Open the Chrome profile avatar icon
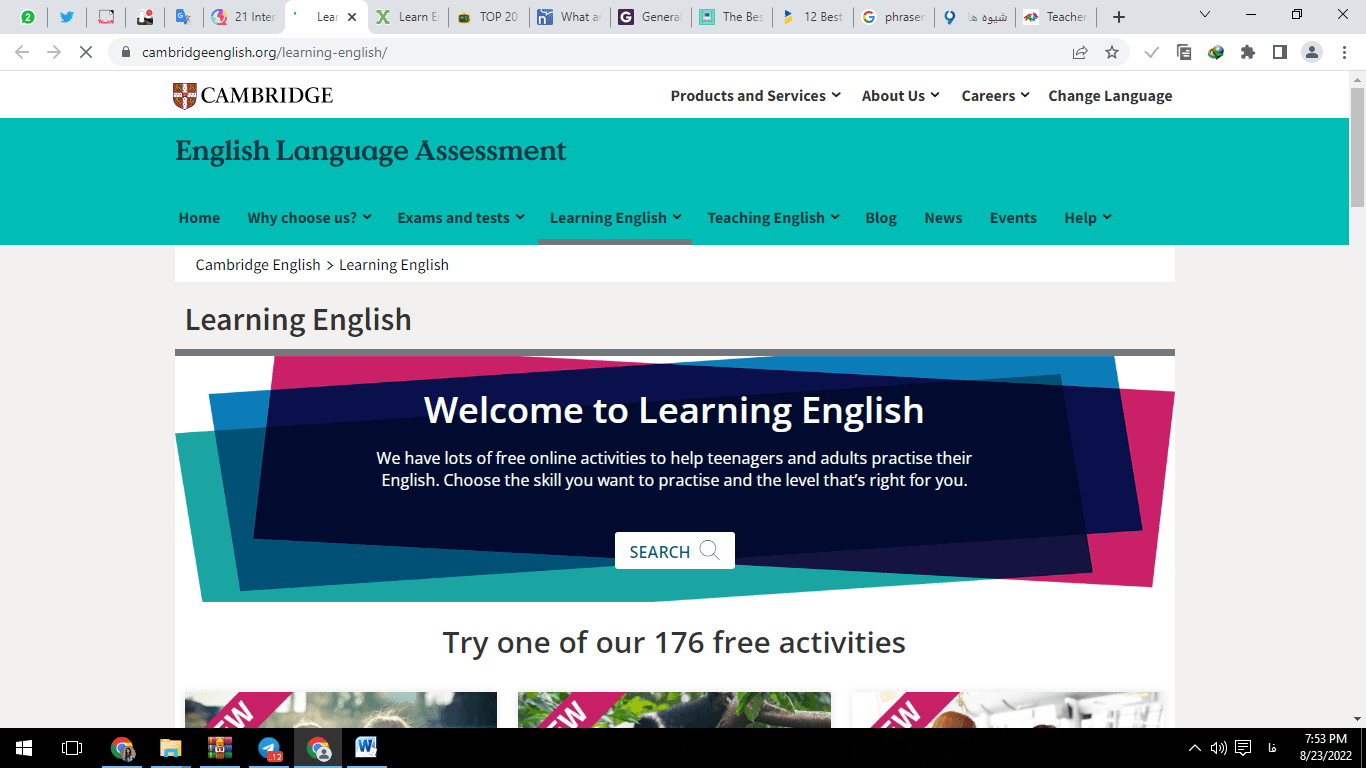Screen dimensions: 1366x768 coord(1312,52)
